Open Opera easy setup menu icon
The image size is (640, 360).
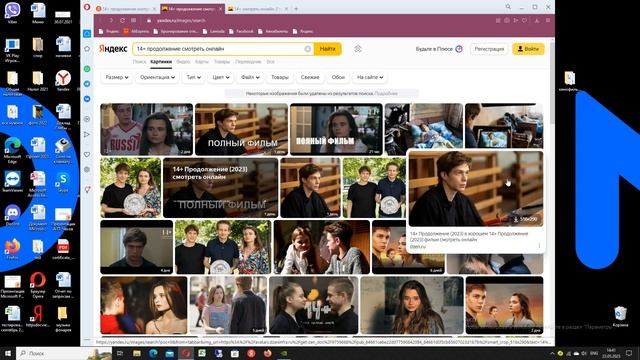(x=548, y=20)
